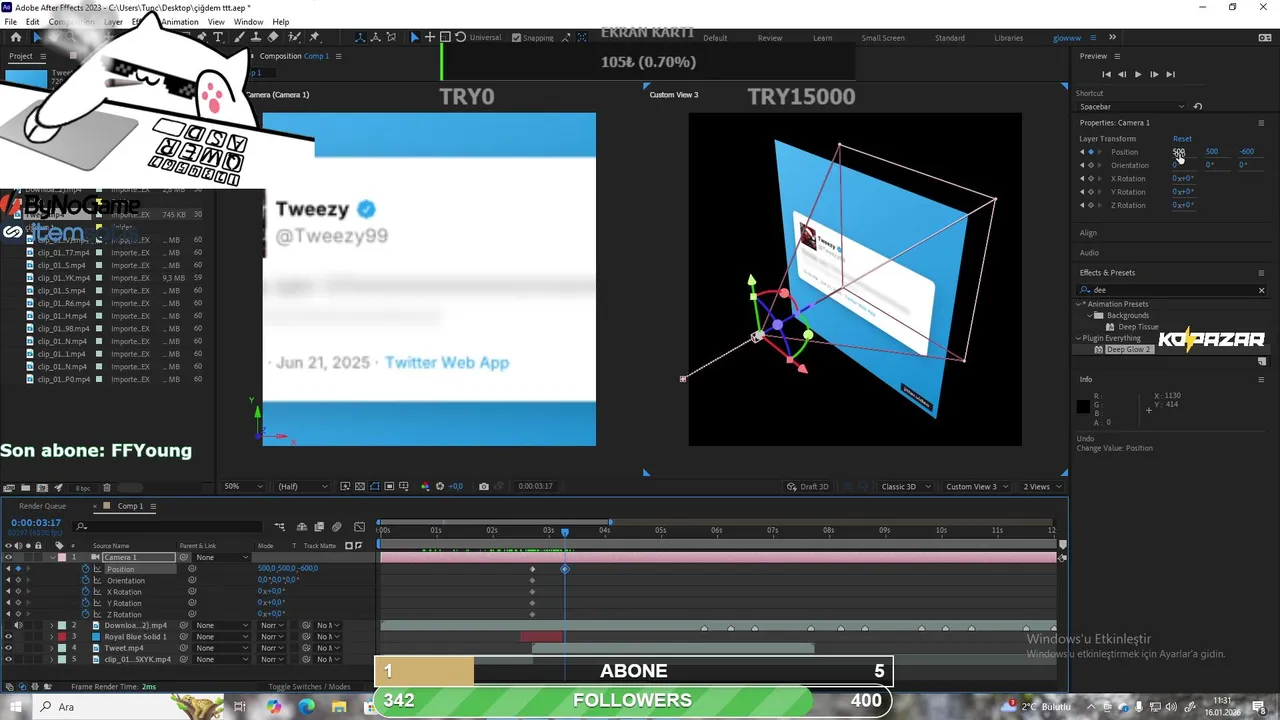Select the Puppet Pin tool
Viewport: 1280px width, 720px height.
[315, 37]
